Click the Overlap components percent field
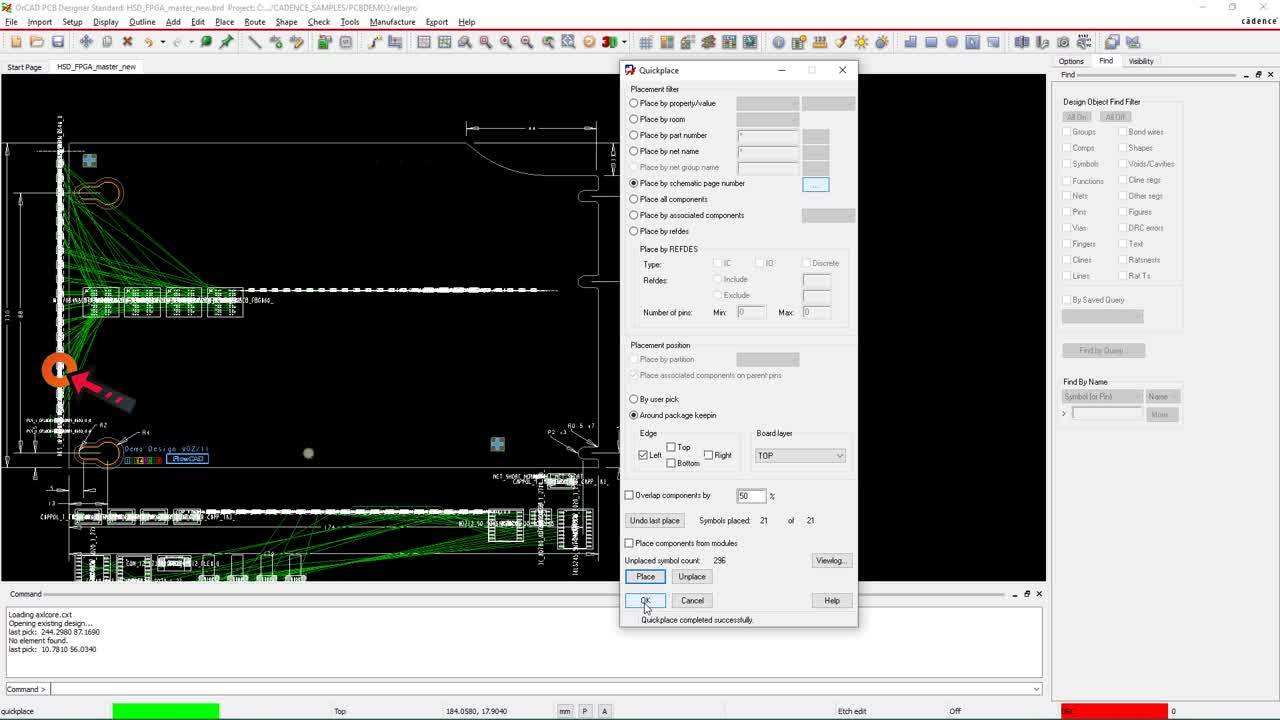 pyautogui.click(x=751, y=496)
